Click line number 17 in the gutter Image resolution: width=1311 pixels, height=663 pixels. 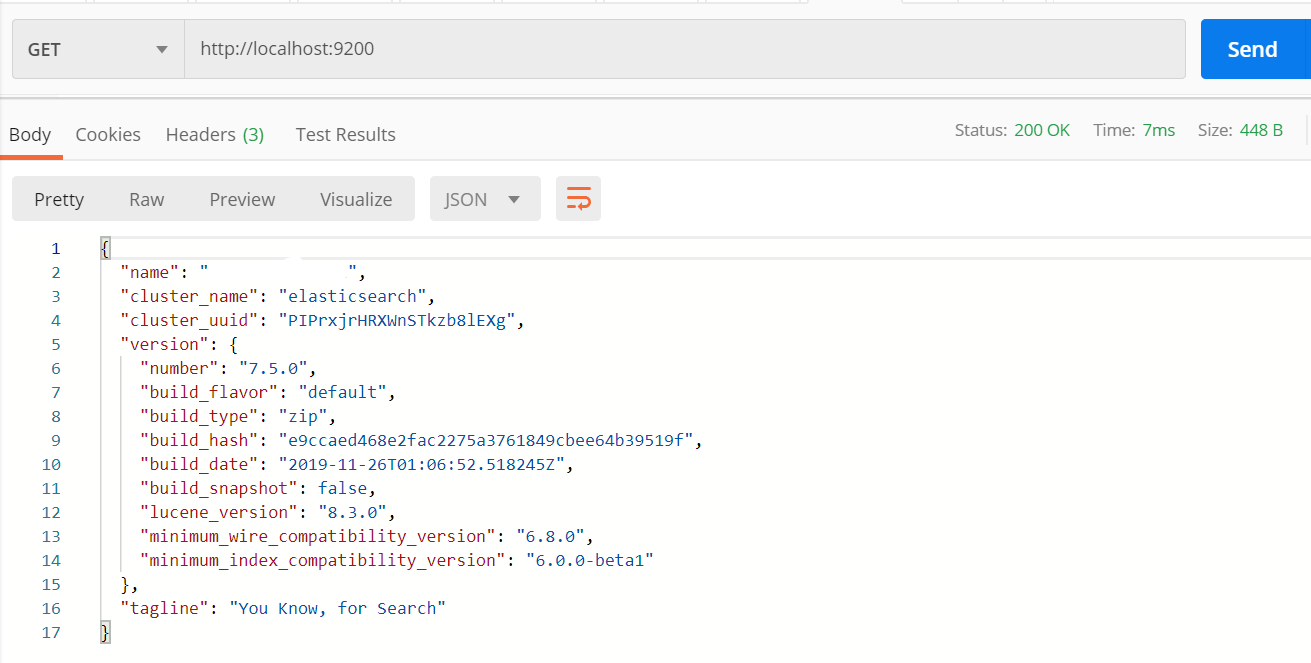(51, 632)
